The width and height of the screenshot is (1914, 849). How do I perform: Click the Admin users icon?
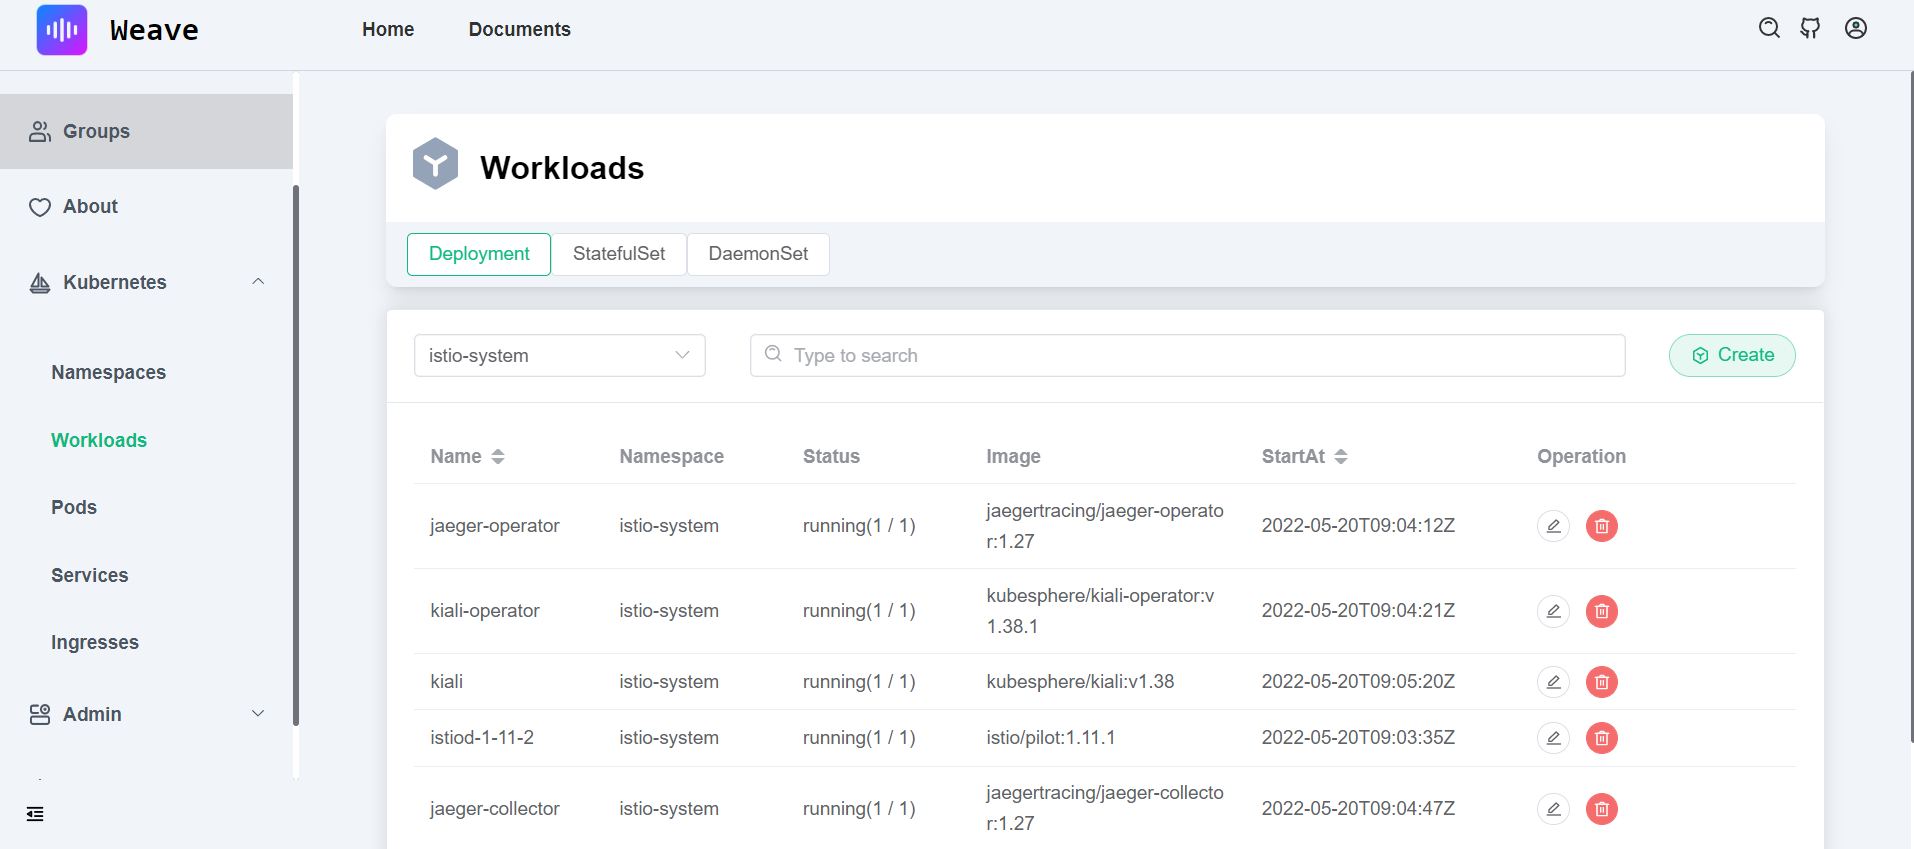click(x=40, y=714)
